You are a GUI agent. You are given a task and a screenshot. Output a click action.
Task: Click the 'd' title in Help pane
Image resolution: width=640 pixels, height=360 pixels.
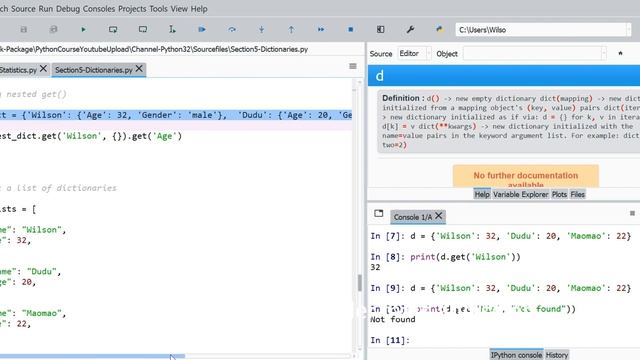(x=380, y=76)
